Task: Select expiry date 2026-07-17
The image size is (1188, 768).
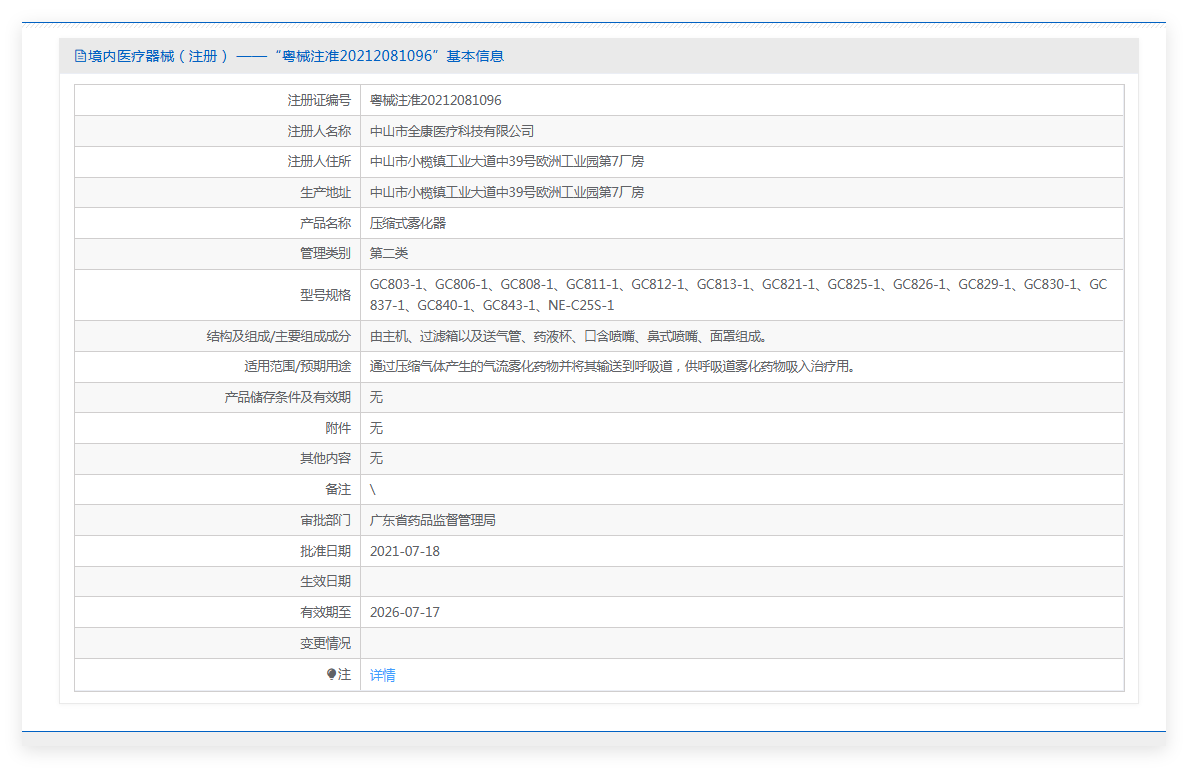Action: pos(405,613)
